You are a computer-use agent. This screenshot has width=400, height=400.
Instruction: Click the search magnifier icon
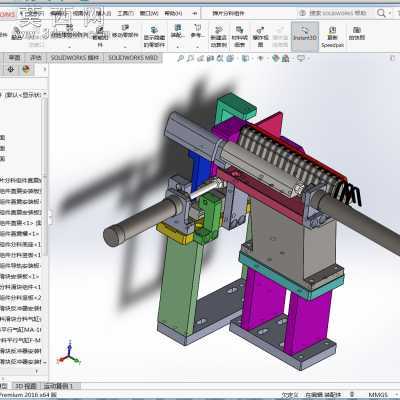coord(381,13)
